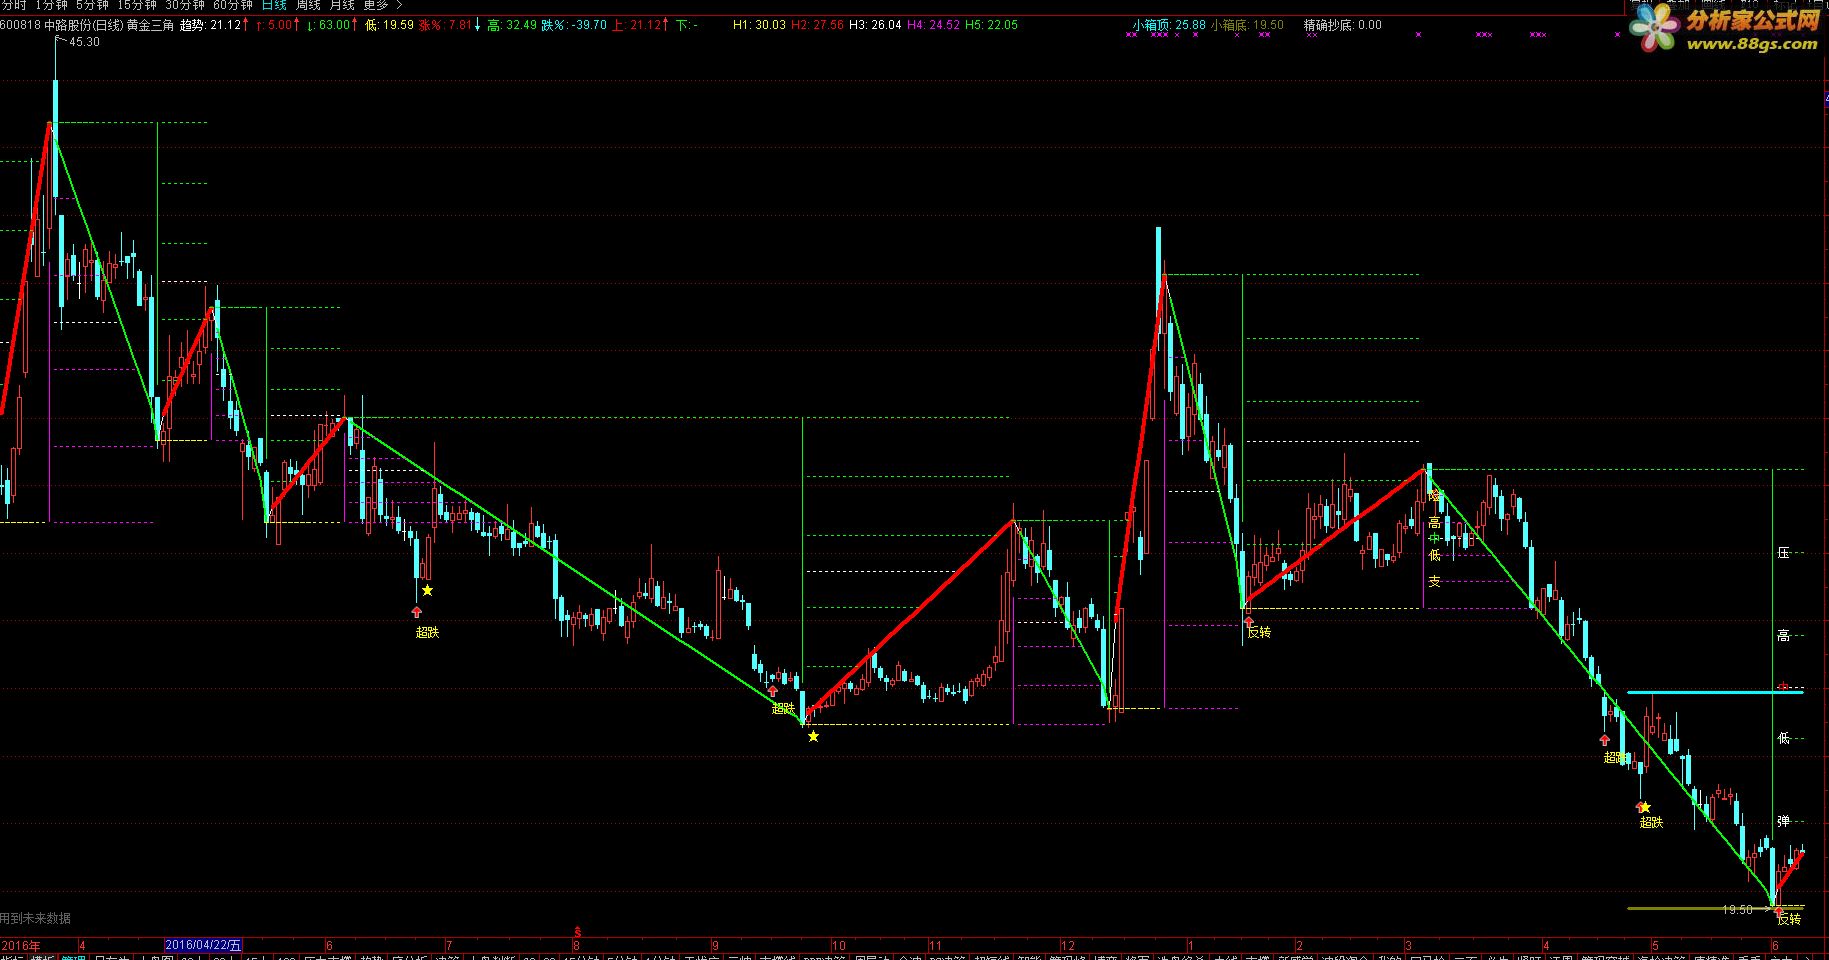
Task: Click the H2: 27.56 value
Action: tap(817, 25)
